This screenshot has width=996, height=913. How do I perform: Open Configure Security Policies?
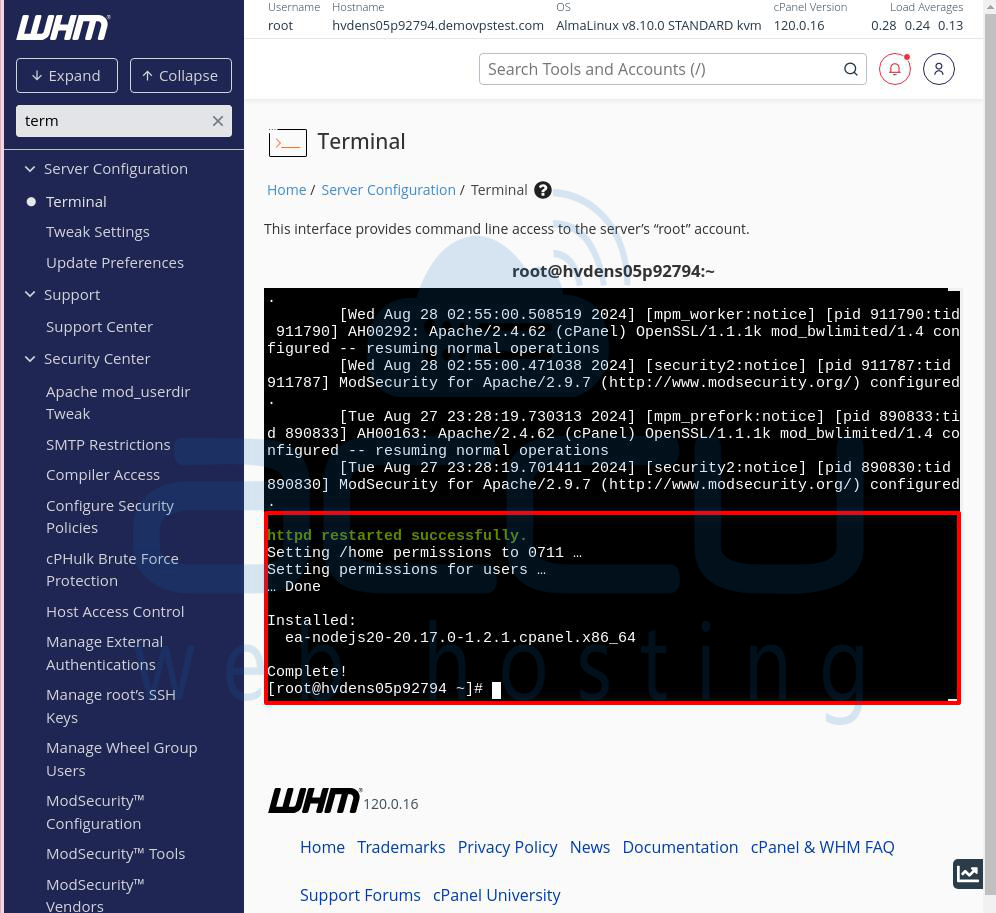tap(110, 517)
